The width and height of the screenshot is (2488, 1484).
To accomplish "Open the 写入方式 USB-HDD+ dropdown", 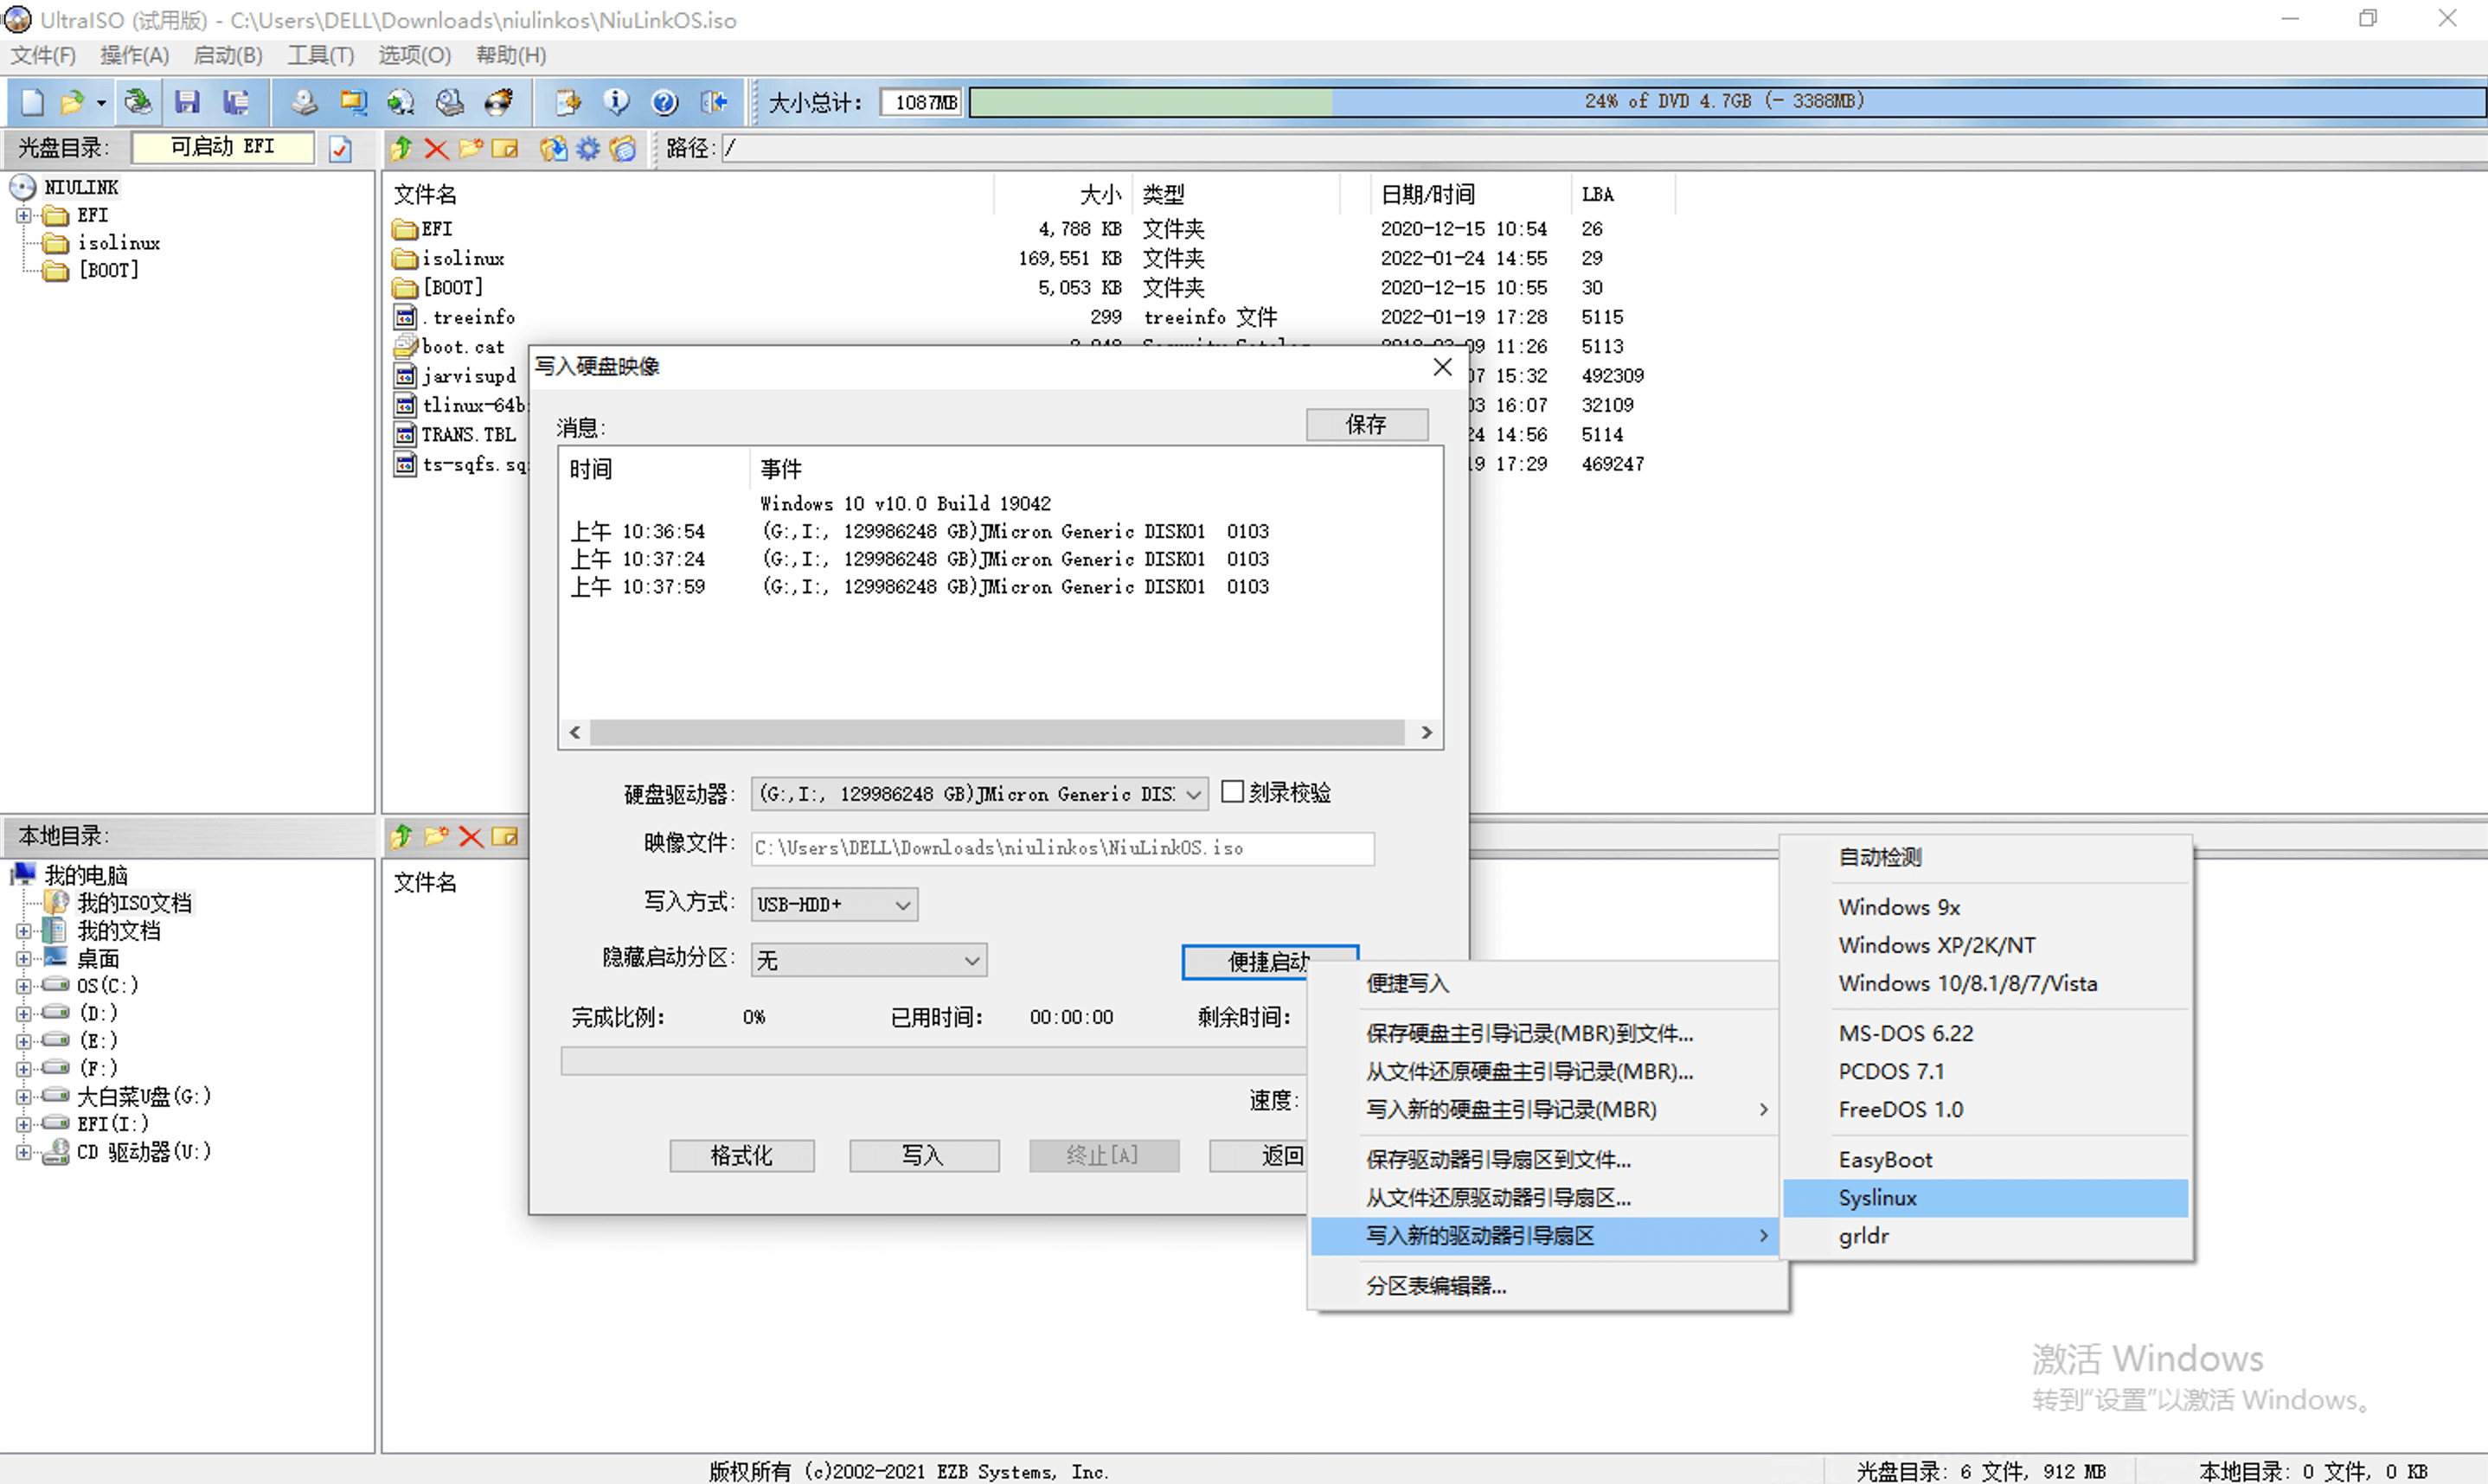I will 902,905.
